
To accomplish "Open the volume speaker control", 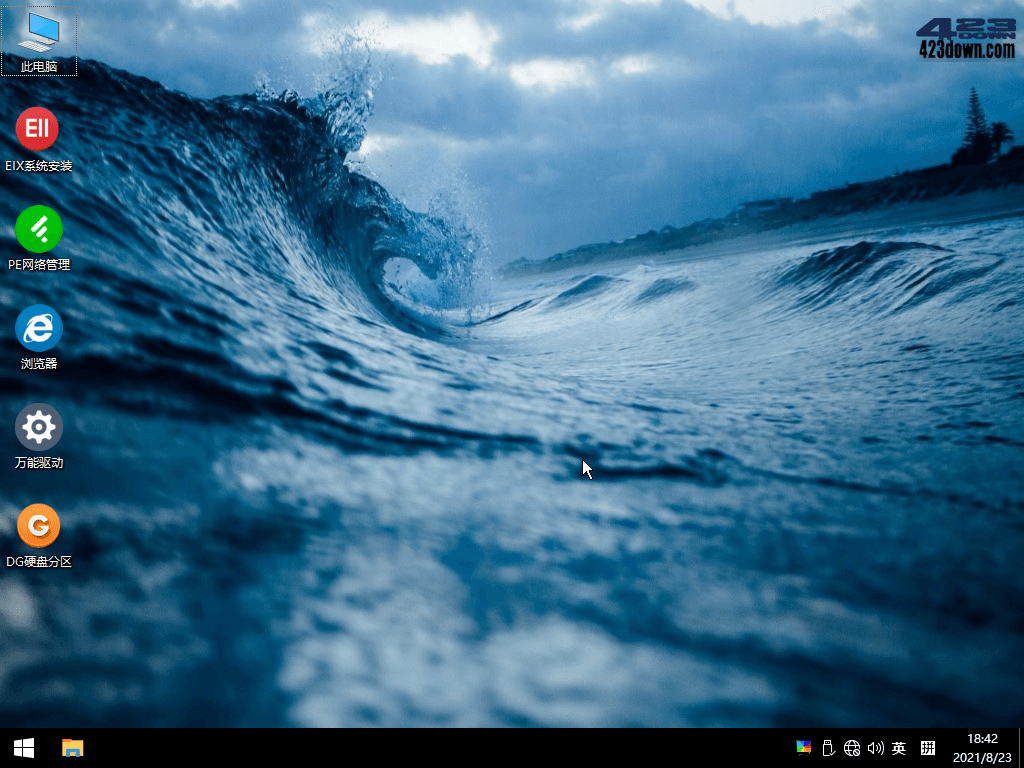I will (x=875, y=747).
